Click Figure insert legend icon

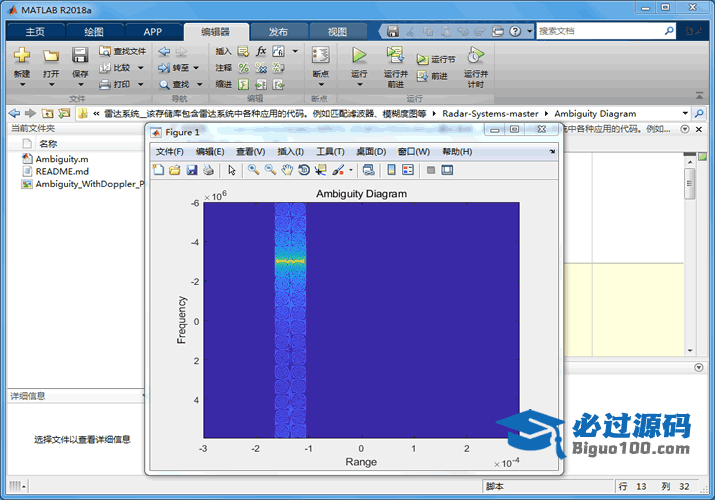(x=408, y=170)
